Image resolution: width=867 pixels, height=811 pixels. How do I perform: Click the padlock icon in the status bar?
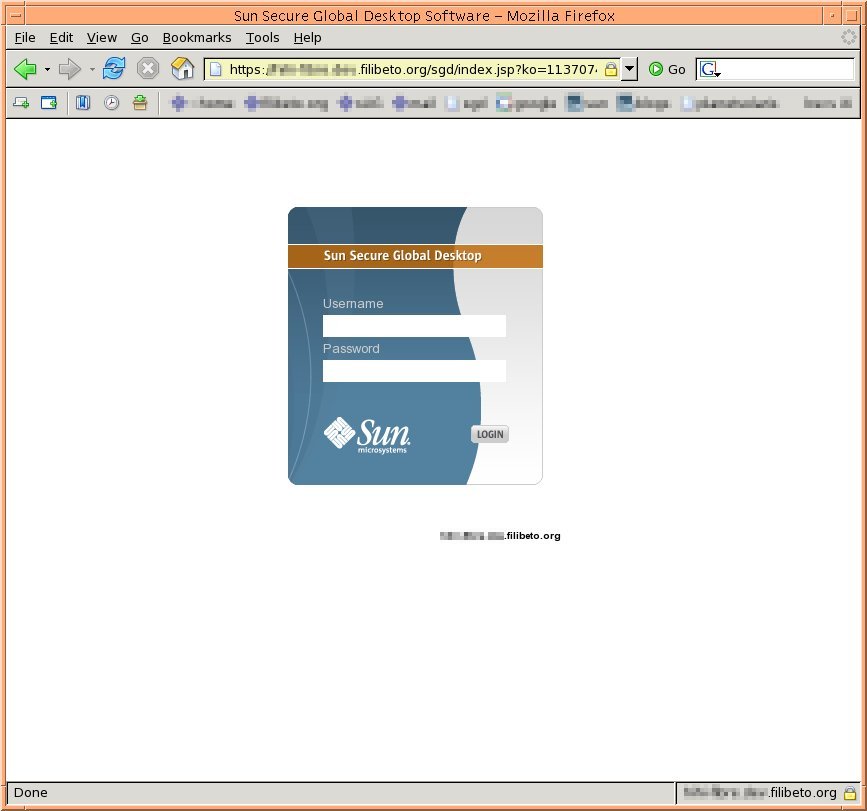(849, 792)
